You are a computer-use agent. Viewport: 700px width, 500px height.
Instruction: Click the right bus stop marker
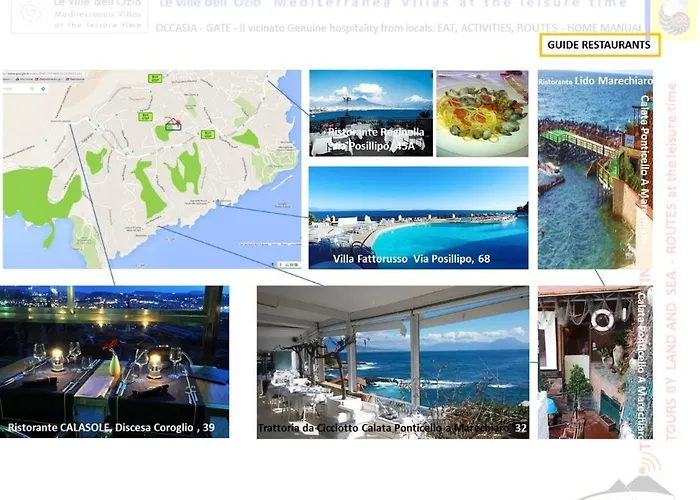click(207, 134)
